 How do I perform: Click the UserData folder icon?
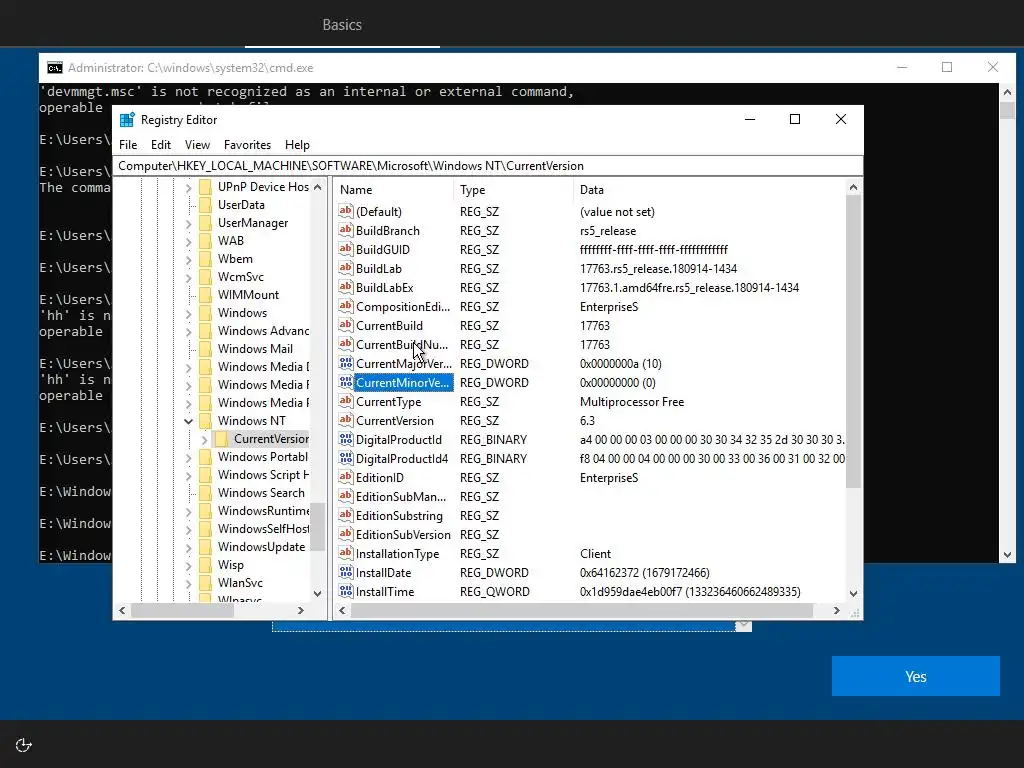(x=205, y=205)
